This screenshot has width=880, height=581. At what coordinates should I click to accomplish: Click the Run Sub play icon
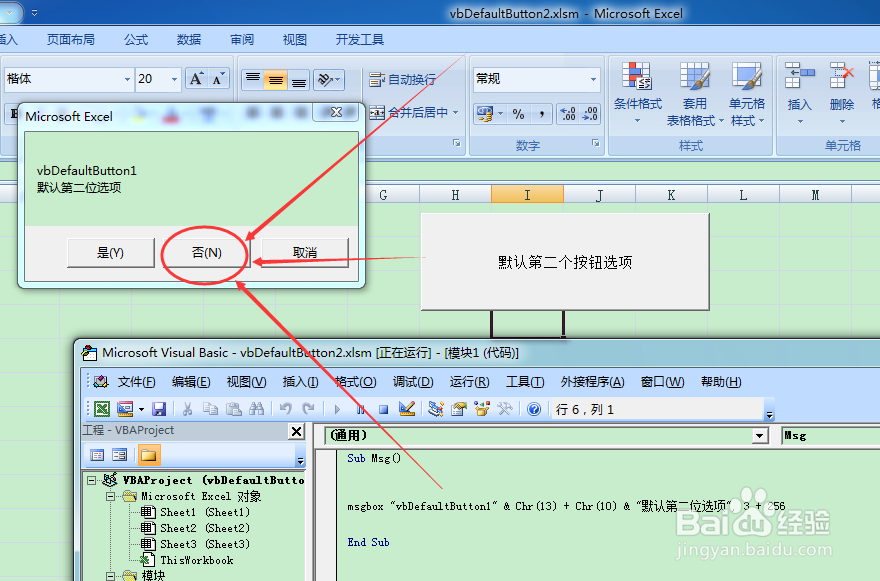coord(337,409)
